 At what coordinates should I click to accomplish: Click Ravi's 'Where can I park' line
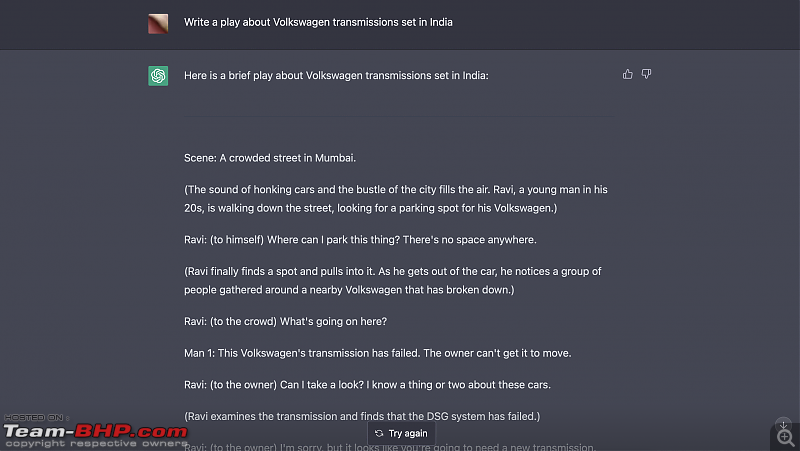click(x=360, y=240)
